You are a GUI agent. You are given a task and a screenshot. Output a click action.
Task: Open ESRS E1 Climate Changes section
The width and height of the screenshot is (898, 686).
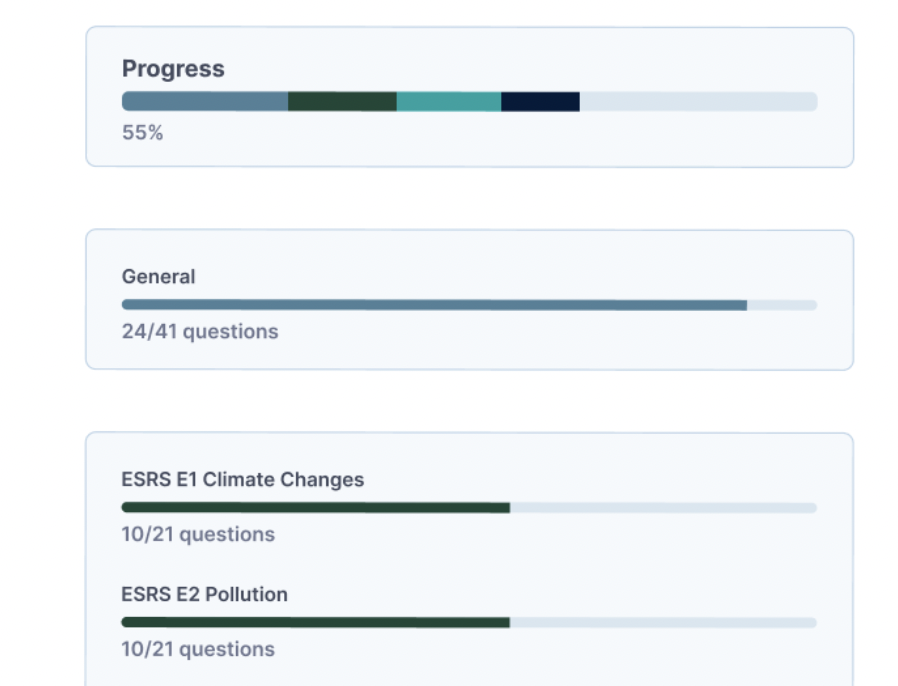click(x=243, y=480)
